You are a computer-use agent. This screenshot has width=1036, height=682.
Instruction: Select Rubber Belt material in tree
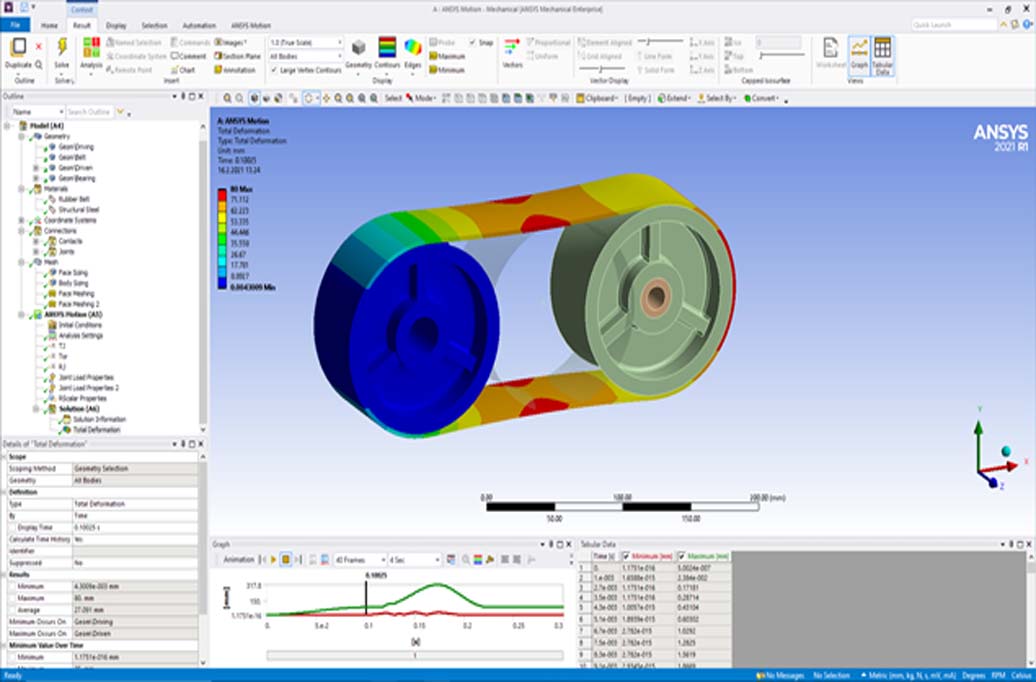[x=73, y=199]
